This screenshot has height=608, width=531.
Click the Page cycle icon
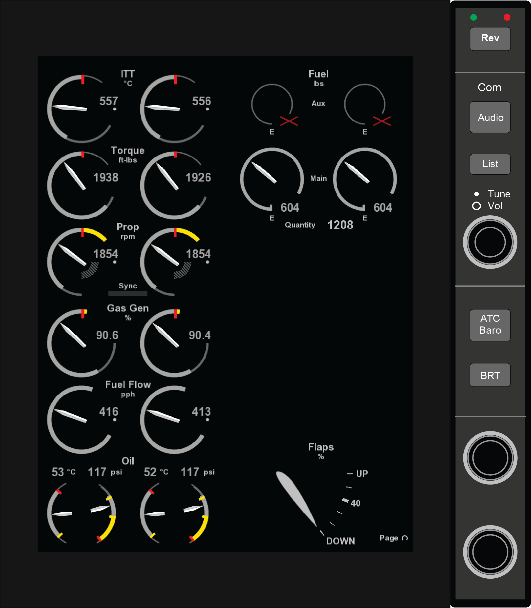405,538
